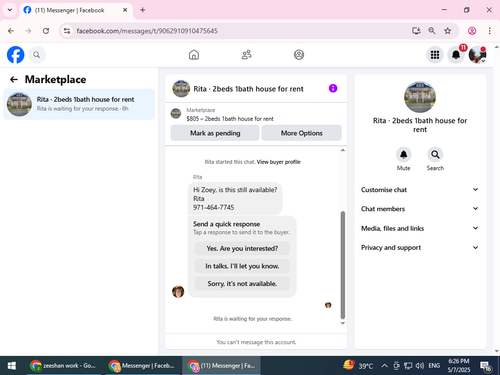Open the Facebook menu grid icon
Viewport: 500px width, 375px height.
(x=435, y=55)
